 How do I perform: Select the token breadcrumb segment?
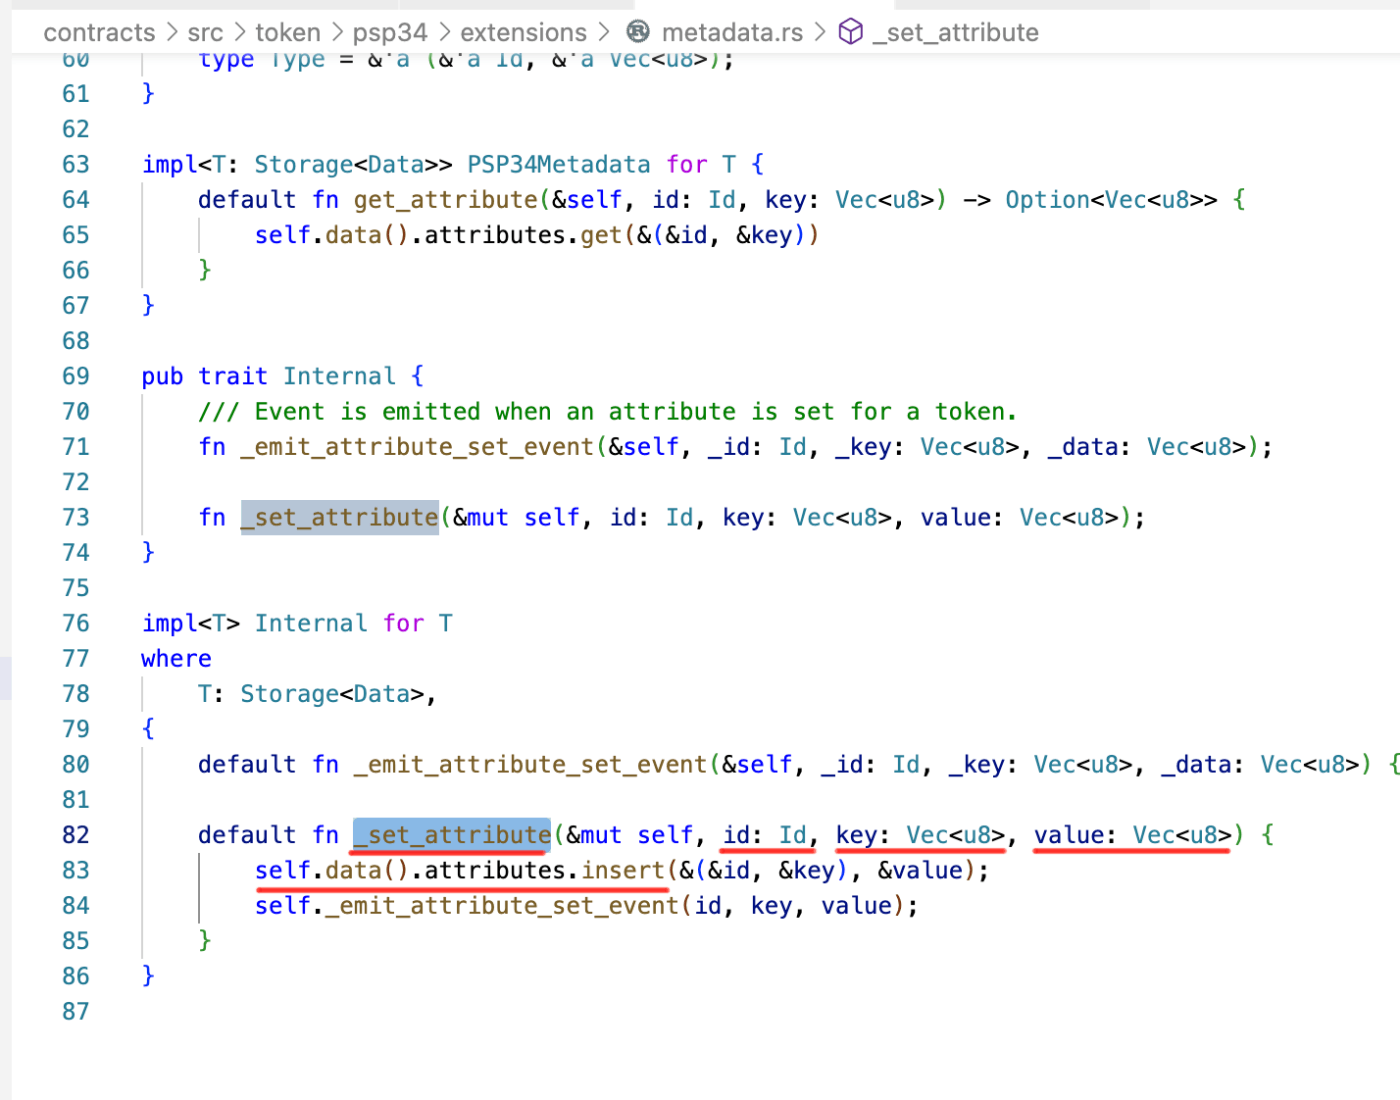tap(288, 33)
